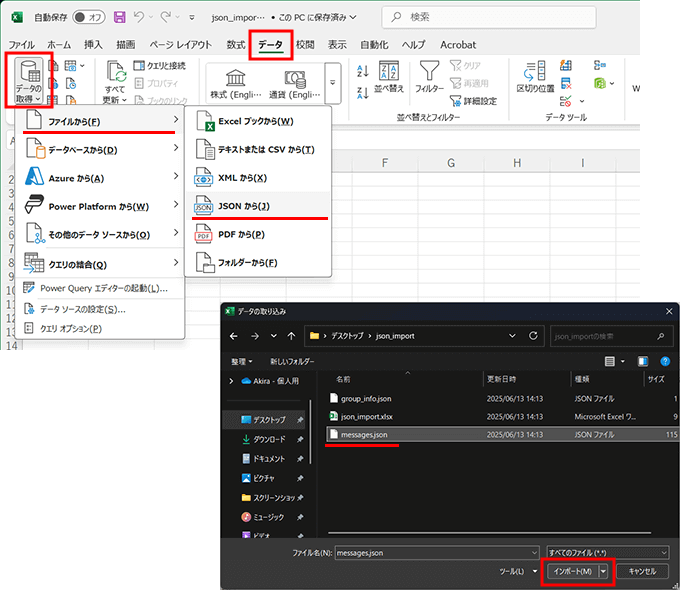Open the recent locations chevron in the dialog
This screenshot has height=590, width=680.
pyautogui.click(x=274, y=336)
